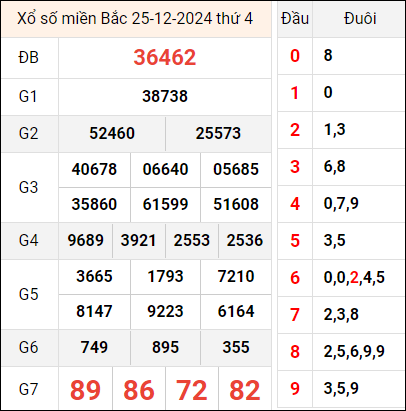Select G3 number 40678
406x411 pixels.
[x=94, y=169]
